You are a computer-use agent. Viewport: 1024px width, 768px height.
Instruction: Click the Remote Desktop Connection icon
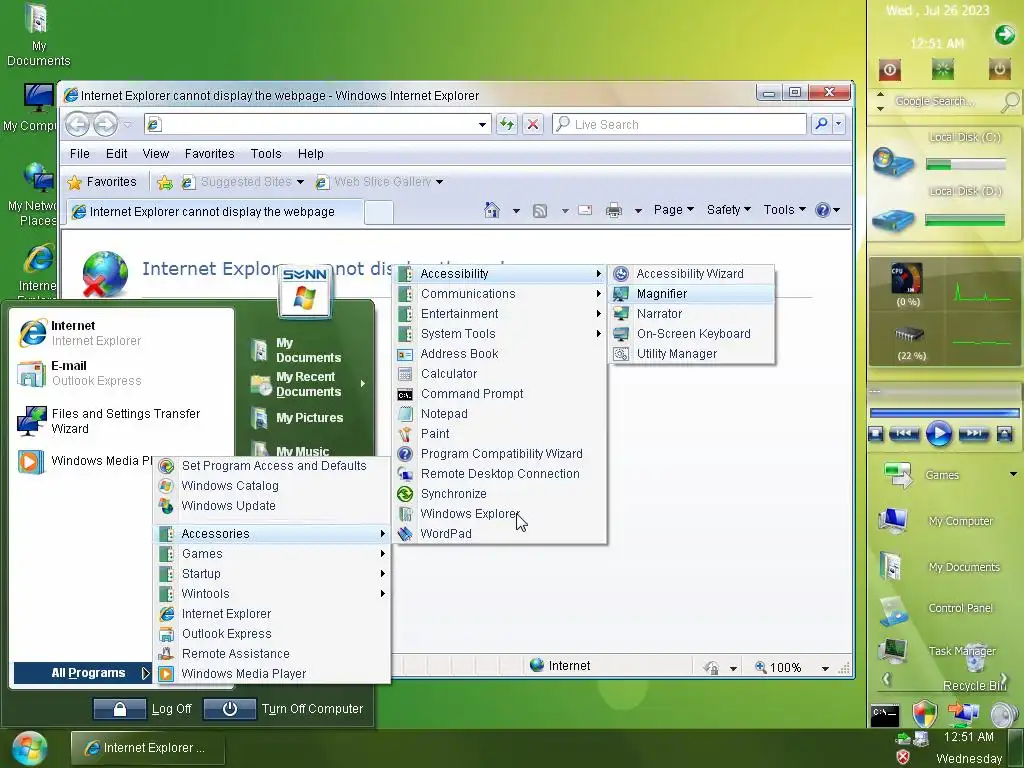coord(405,474)
